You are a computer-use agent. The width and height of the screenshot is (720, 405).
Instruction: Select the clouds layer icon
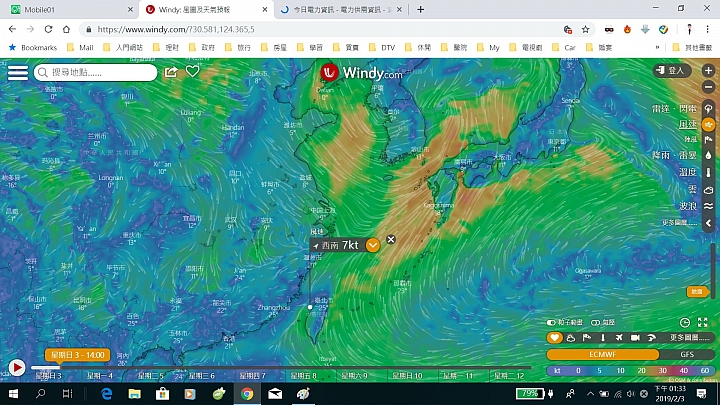coord(709,190)
